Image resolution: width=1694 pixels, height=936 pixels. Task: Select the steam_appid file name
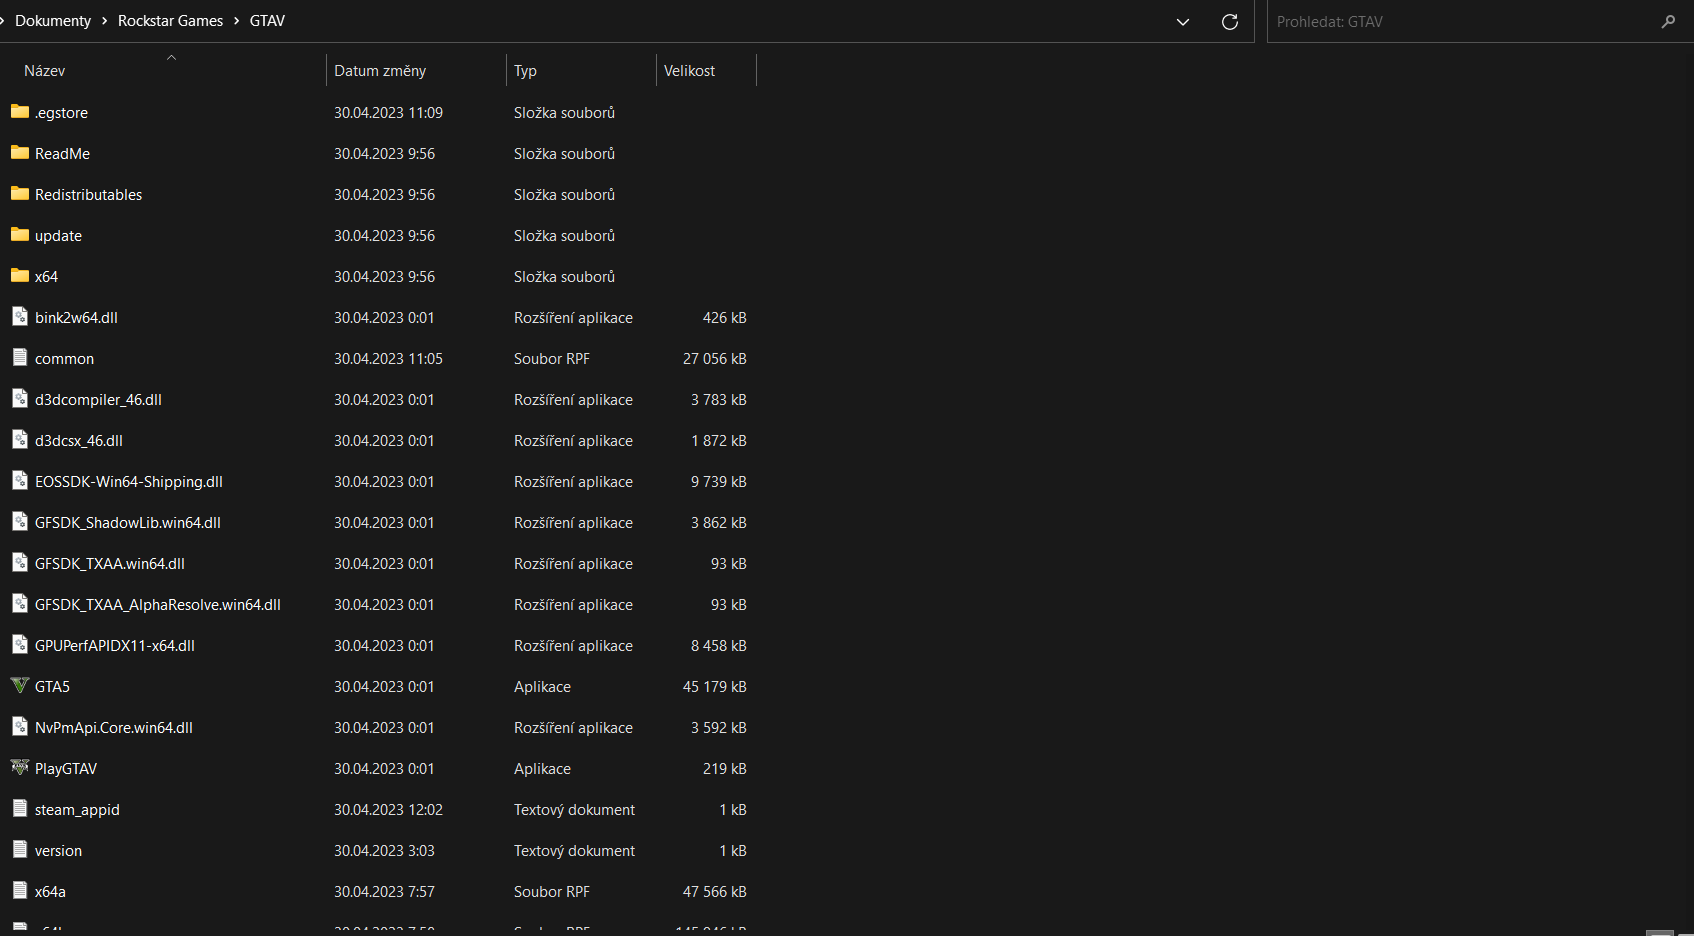[x=77, y=810]
